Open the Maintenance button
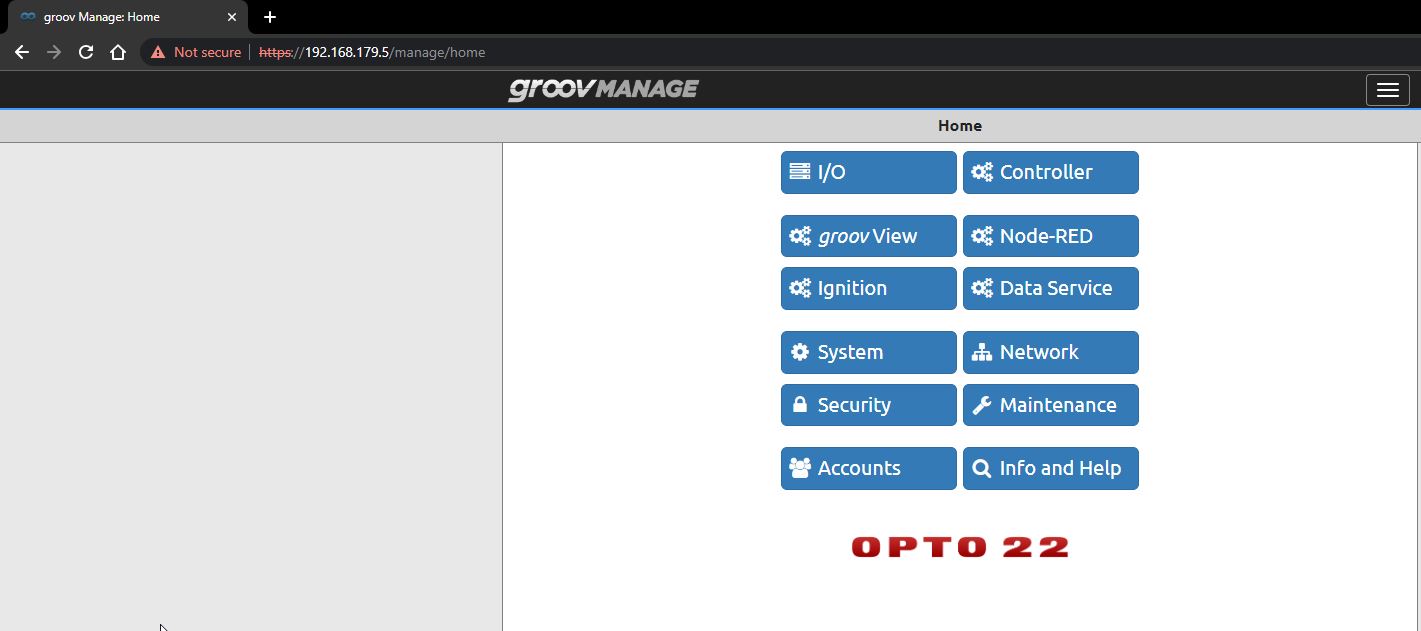Viewport: 1421px width, 631px height. [1050, 405]
